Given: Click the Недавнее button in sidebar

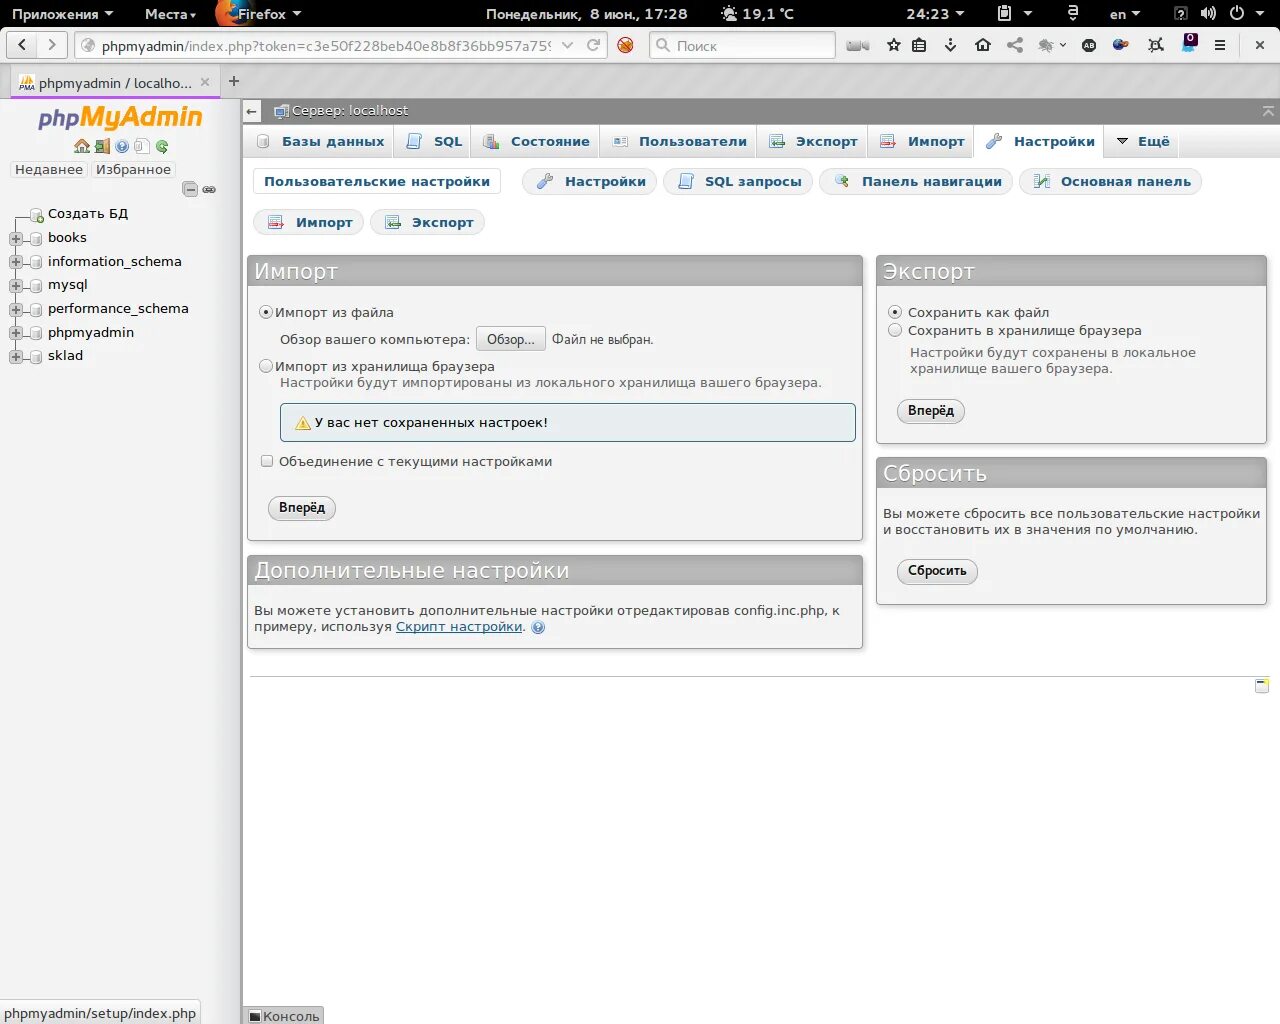Looking at the screenshot, I should pyautogui.click(x=49, y=170).
